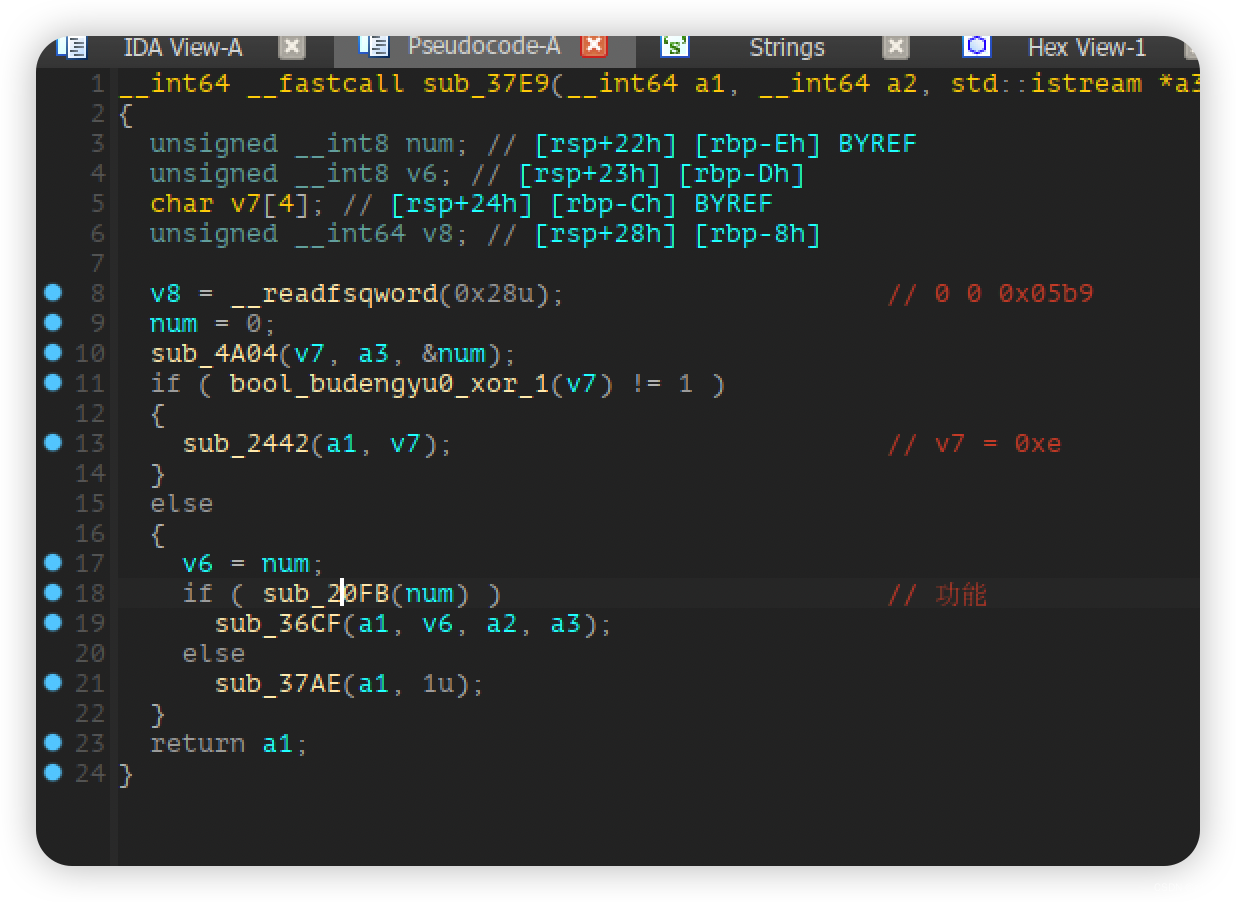
Task: Click the opening brace on line 2
Action: pyautogui.click(x=126, y=114)
